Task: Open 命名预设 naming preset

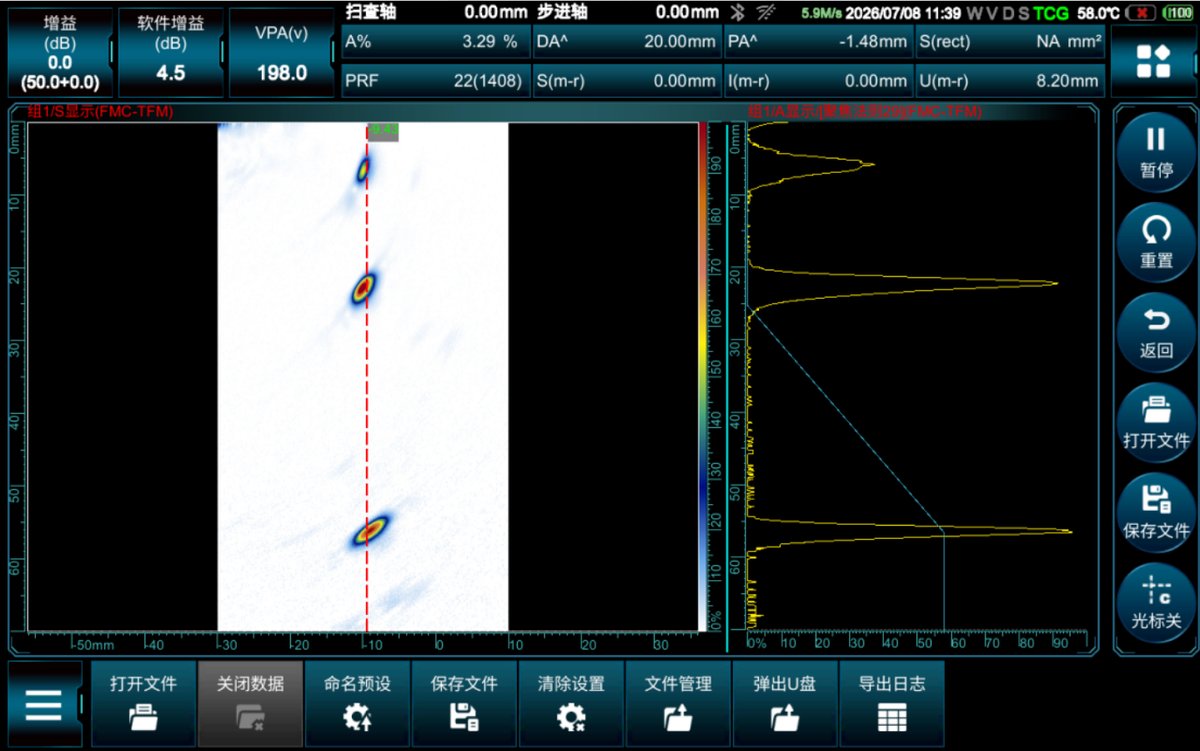Action: coord(358,703)
